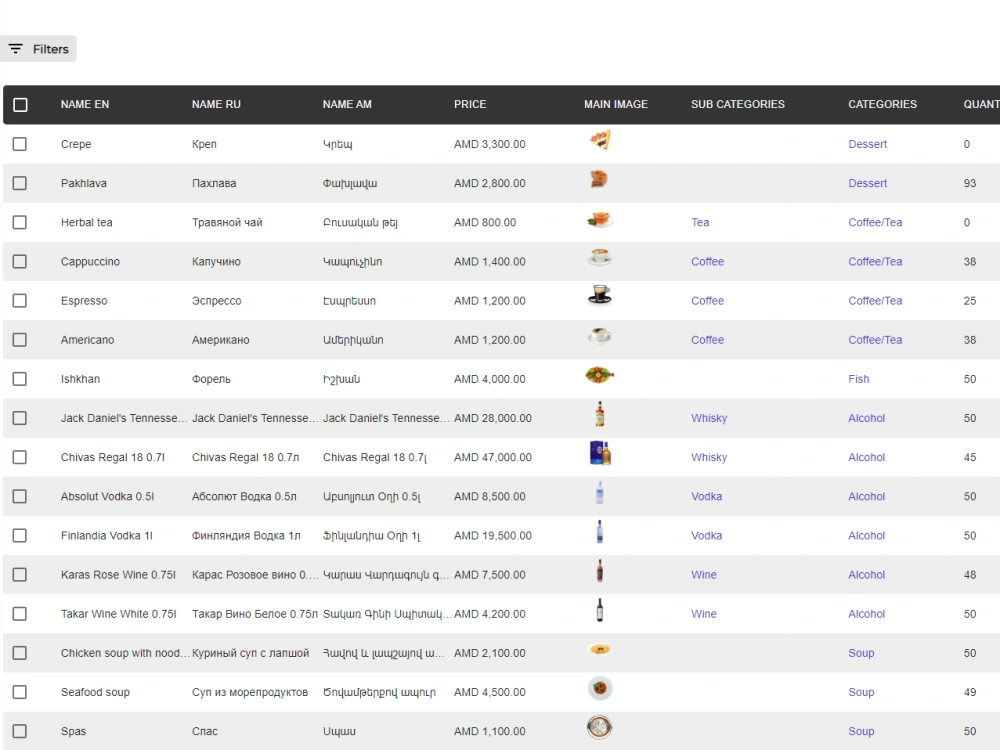The image size is (1000, 750).
Task: Open Soup category link for Seafood soup
Action: click(861, 692)
